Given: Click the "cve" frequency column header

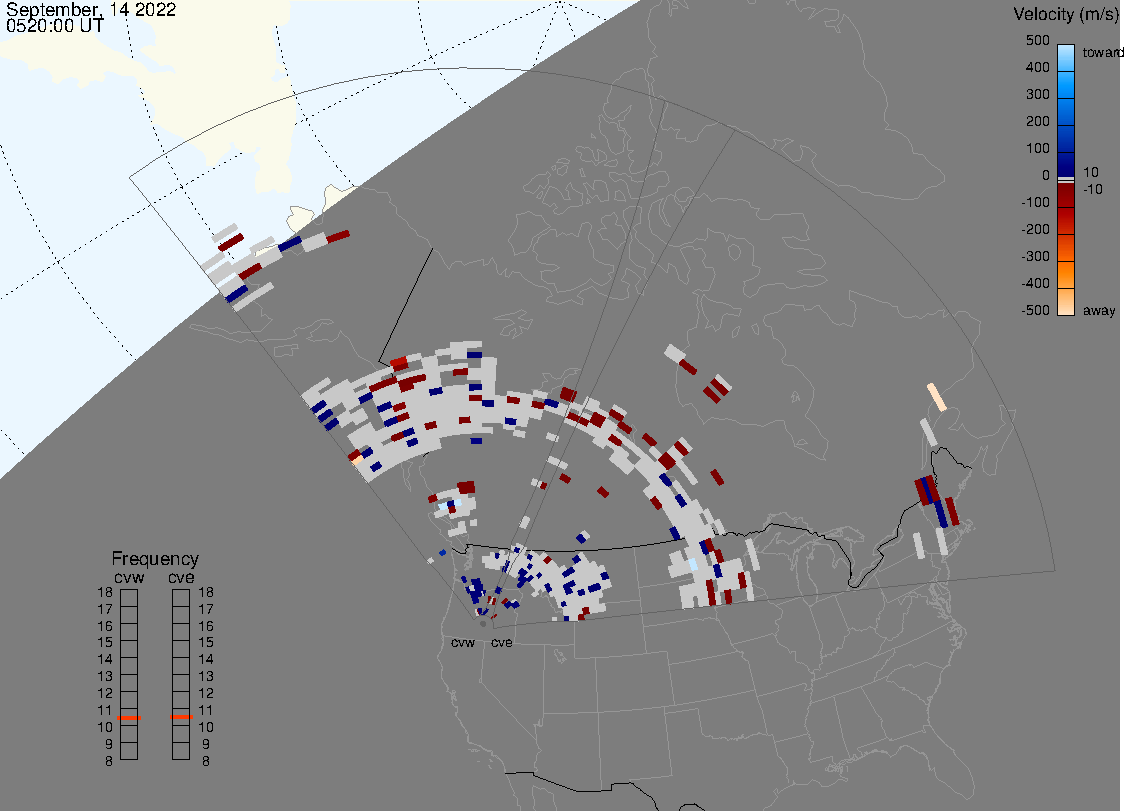Looking at the screenshot, I should pos(181,578).
